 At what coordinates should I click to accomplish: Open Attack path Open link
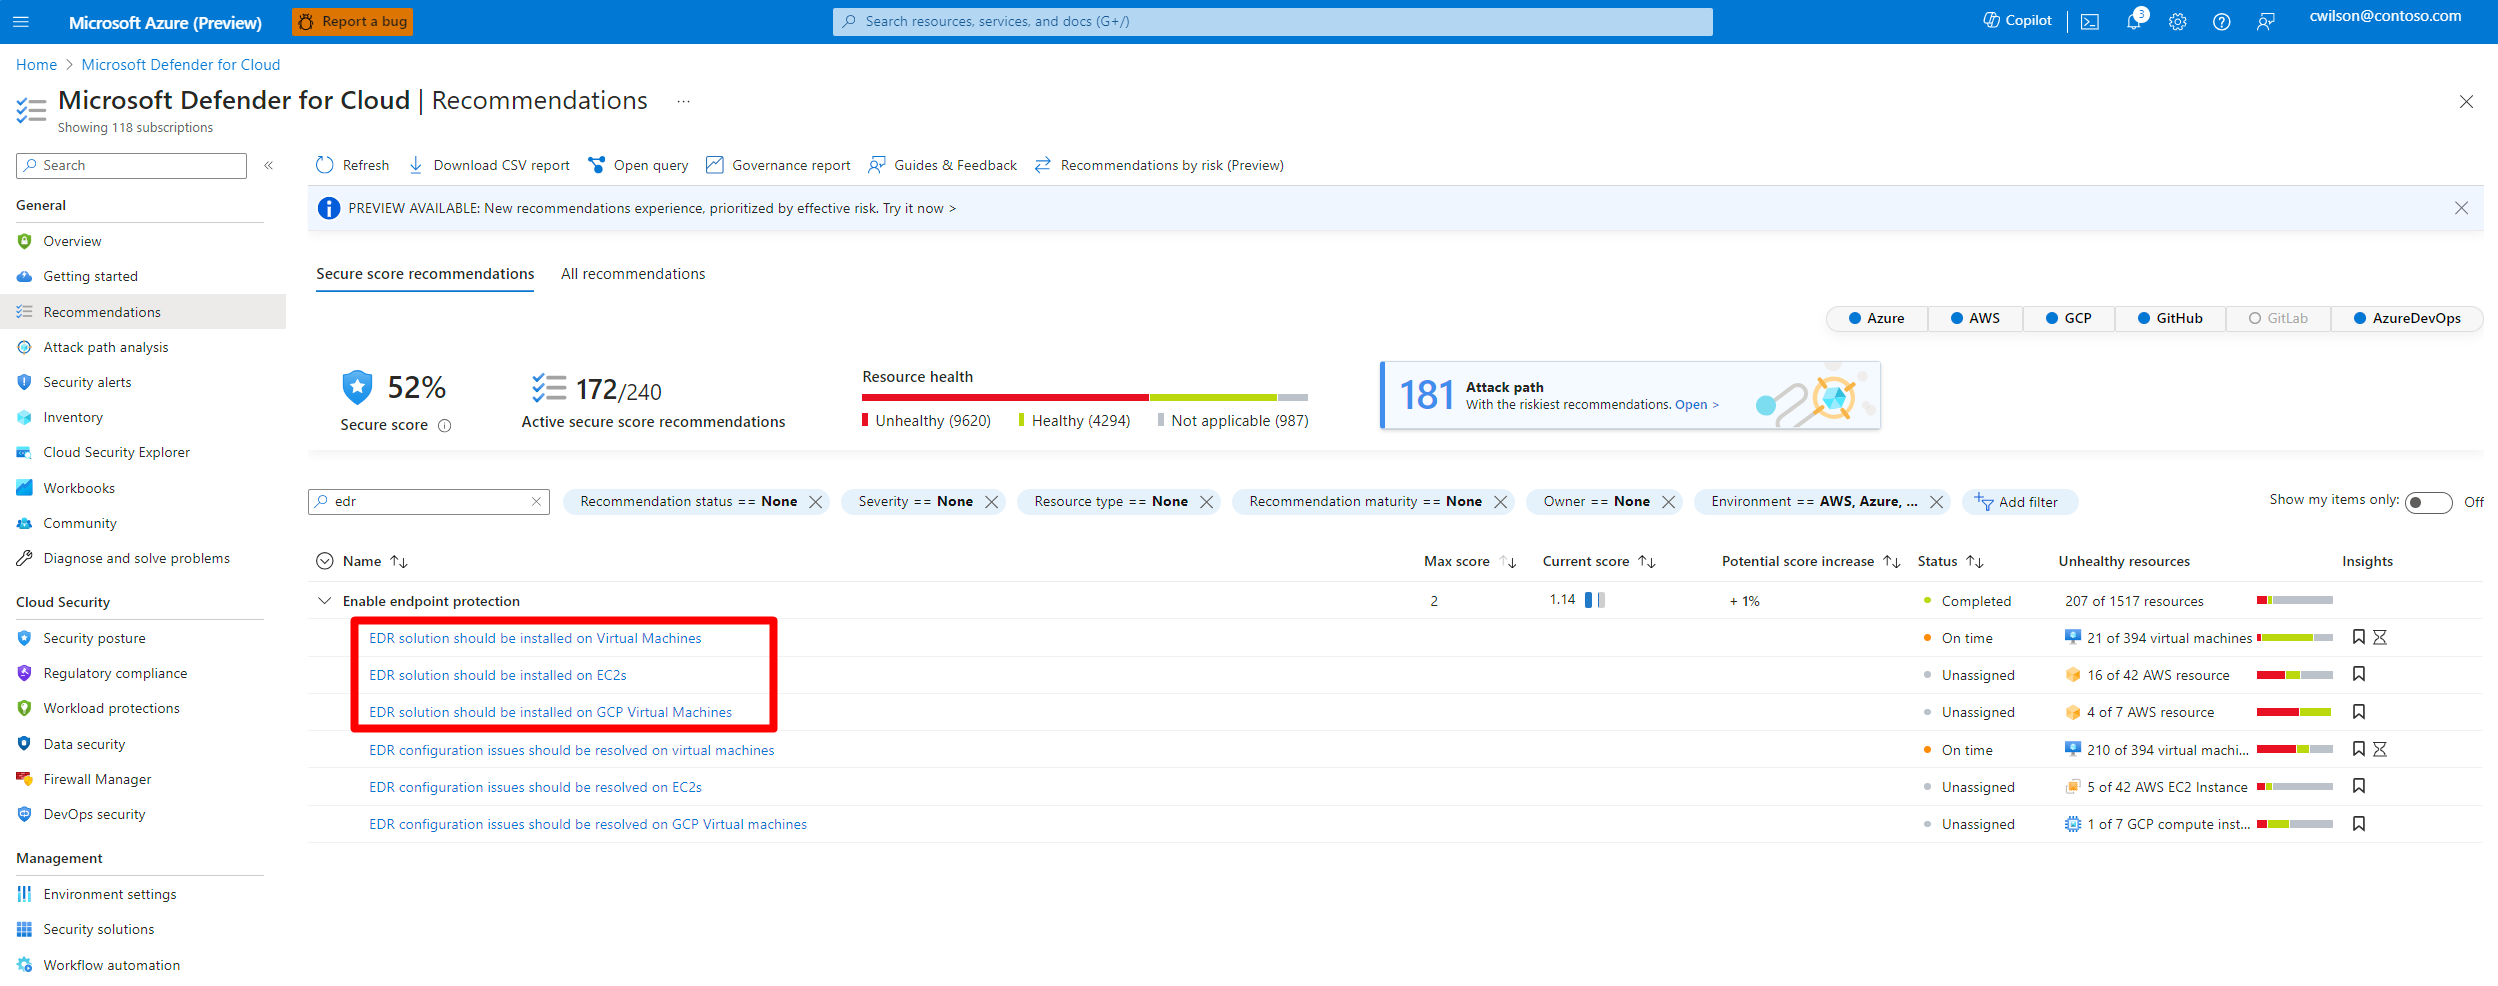[x=1696, y=405]
